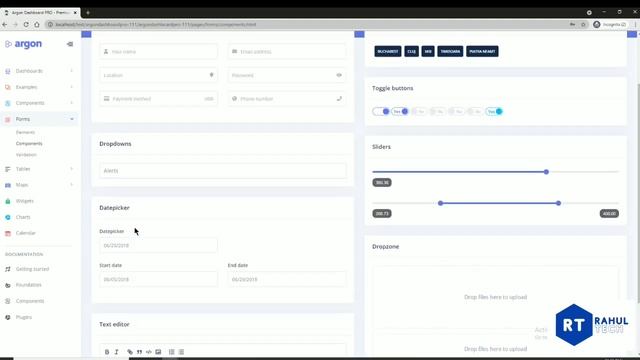Click the Calendar sidebar icon
Screen dimensions: 640x360
[8, 233]
